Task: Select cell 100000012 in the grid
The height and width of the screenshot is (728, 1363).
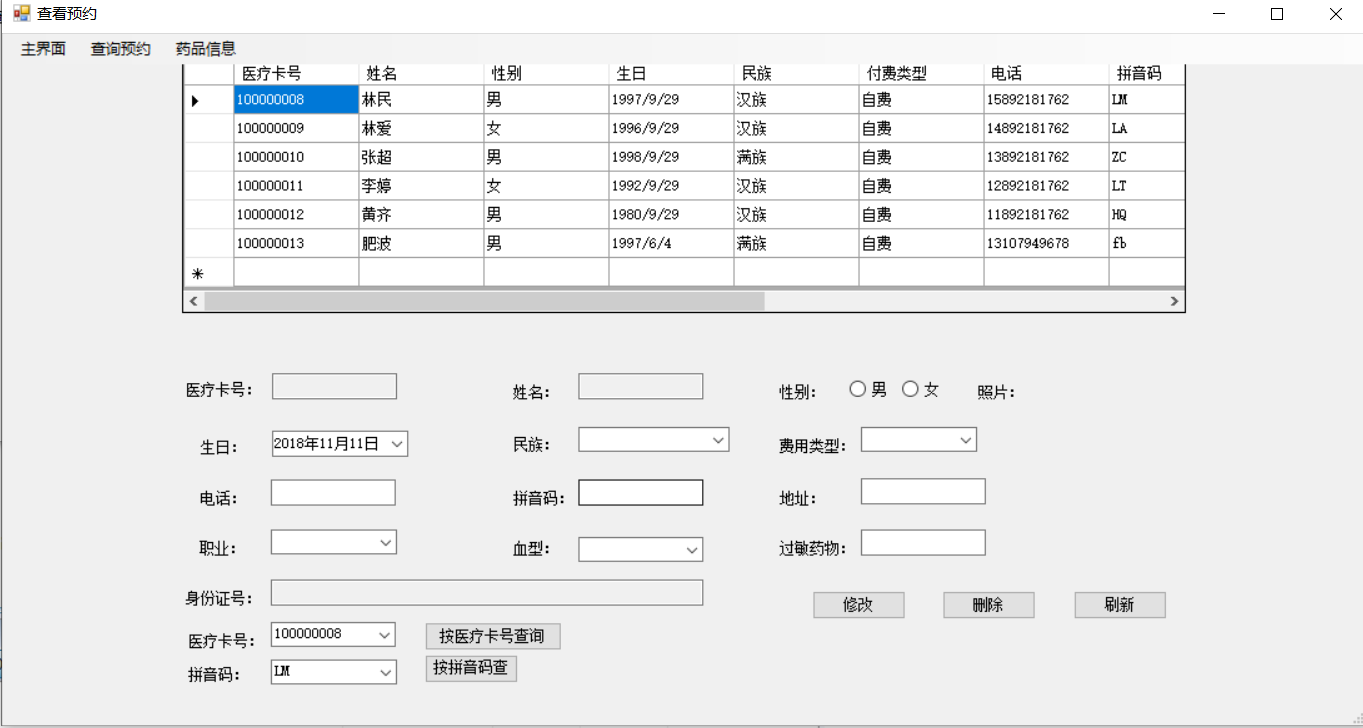Action: pos(296,215)
